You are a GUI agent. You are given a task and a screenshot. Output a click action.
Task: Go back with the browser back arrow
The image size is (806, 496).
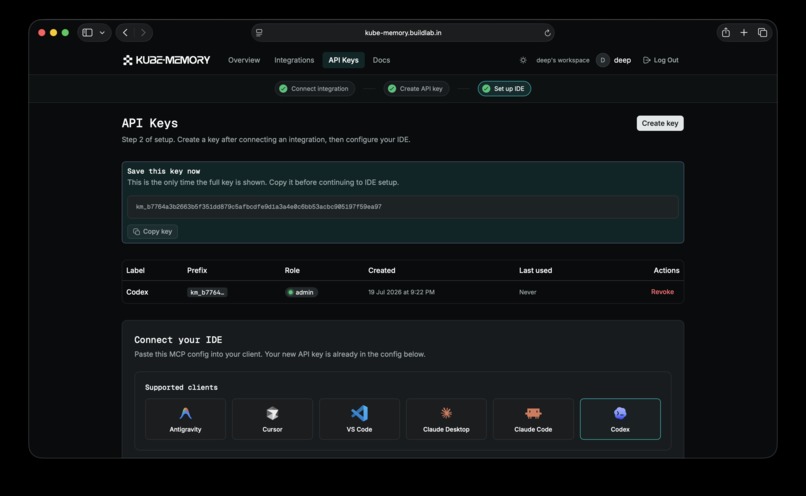point(125,32)
